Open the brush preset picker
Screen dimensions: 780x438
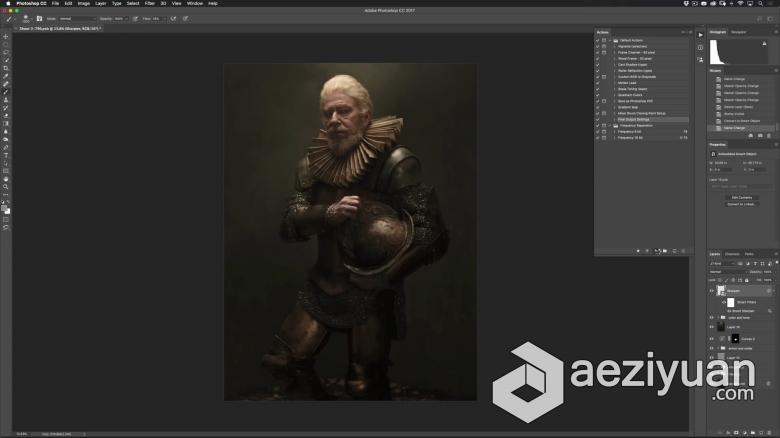[26, 19]
